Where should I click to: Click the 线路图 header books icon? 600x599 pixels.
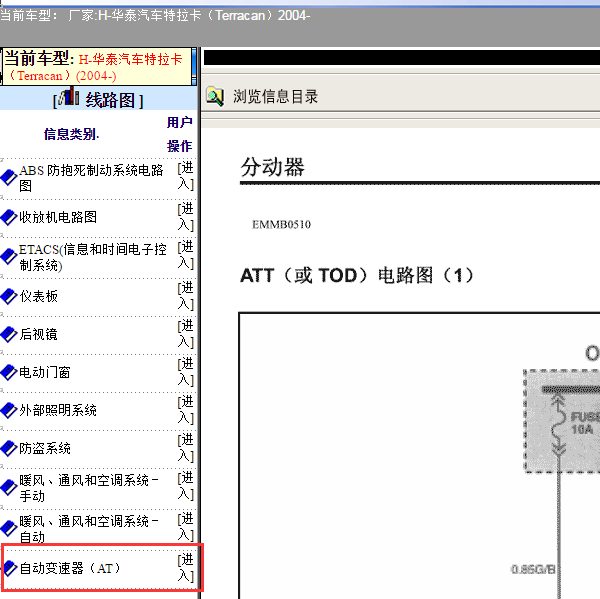[x=69, y=96]
